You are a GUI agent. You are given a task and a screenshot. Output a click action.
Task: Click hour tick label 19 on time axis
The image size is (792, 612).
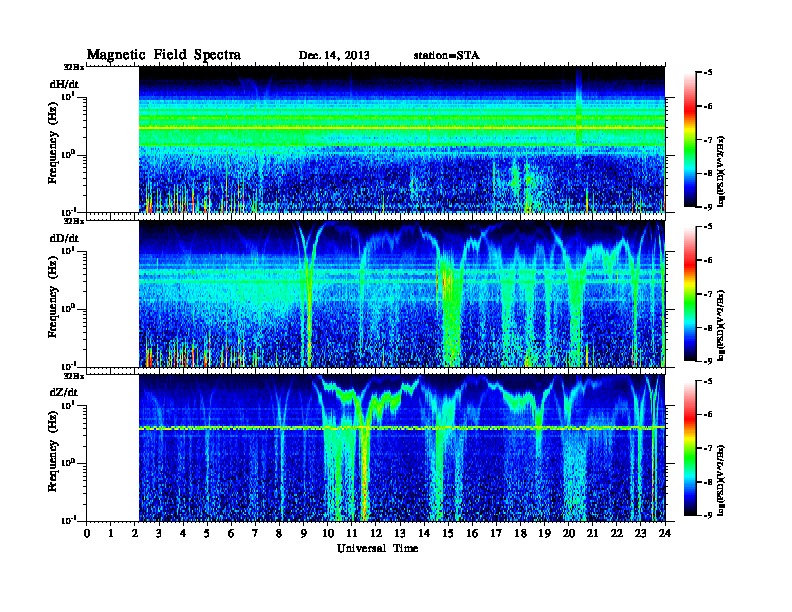coord(544,533)
